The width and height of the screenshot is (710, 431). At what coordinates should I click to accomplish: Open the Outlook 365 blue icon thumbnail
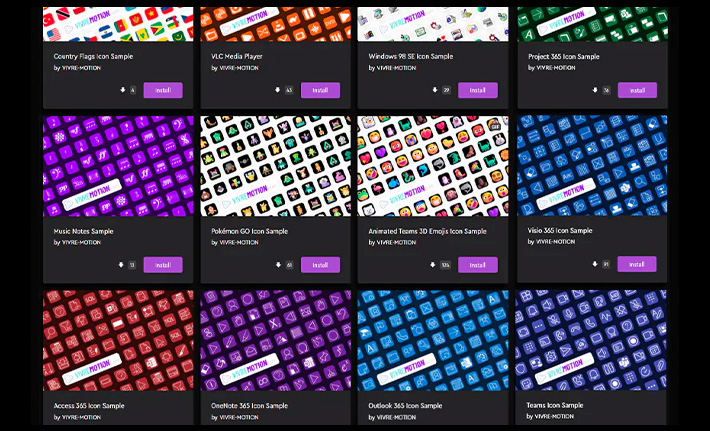point(433,340)
